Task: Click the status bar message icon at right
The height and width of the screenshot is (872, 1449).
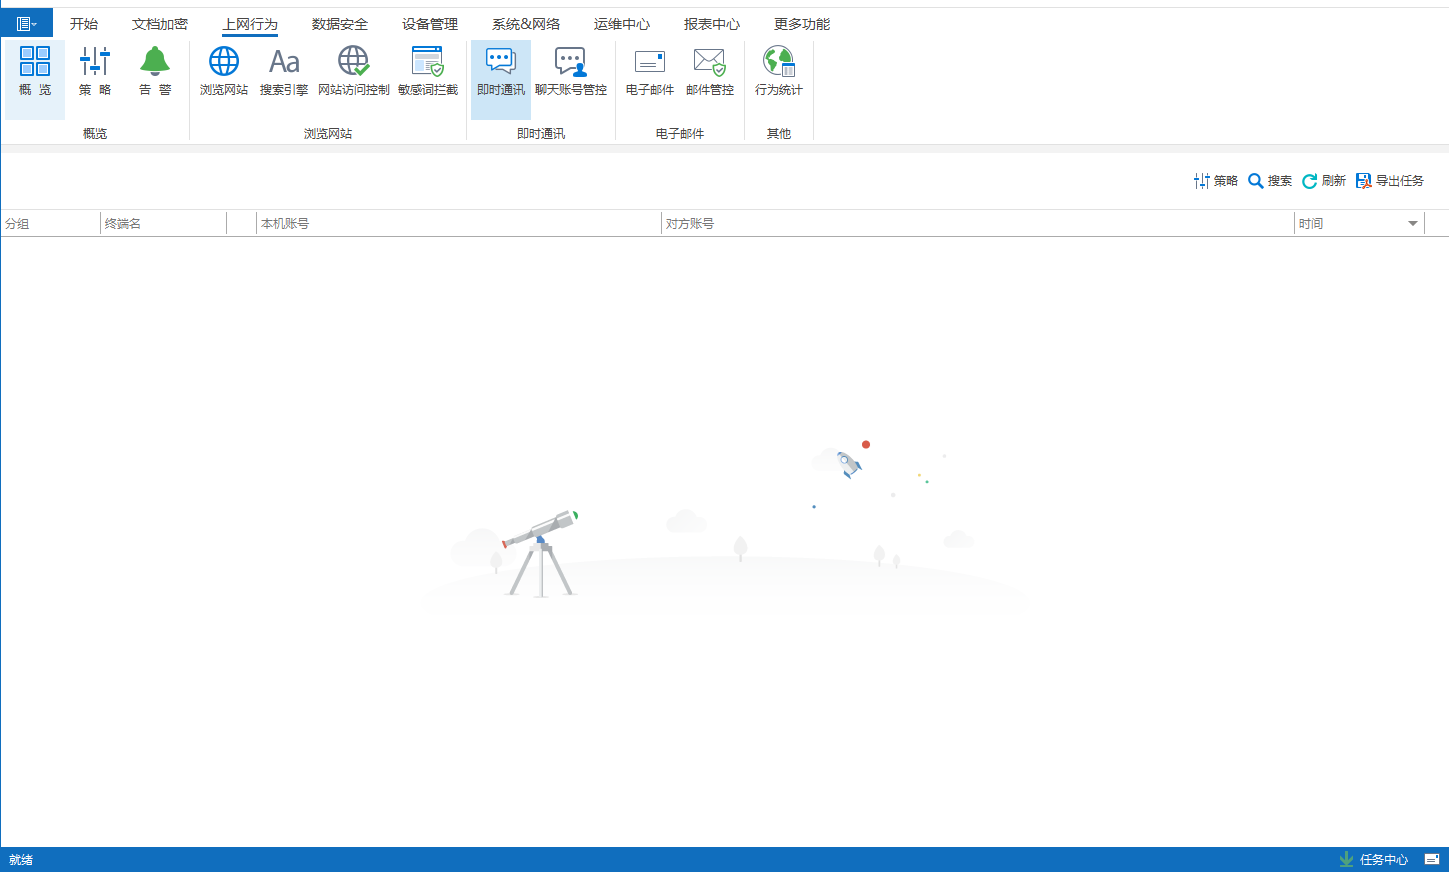Action: (1432, 860)
